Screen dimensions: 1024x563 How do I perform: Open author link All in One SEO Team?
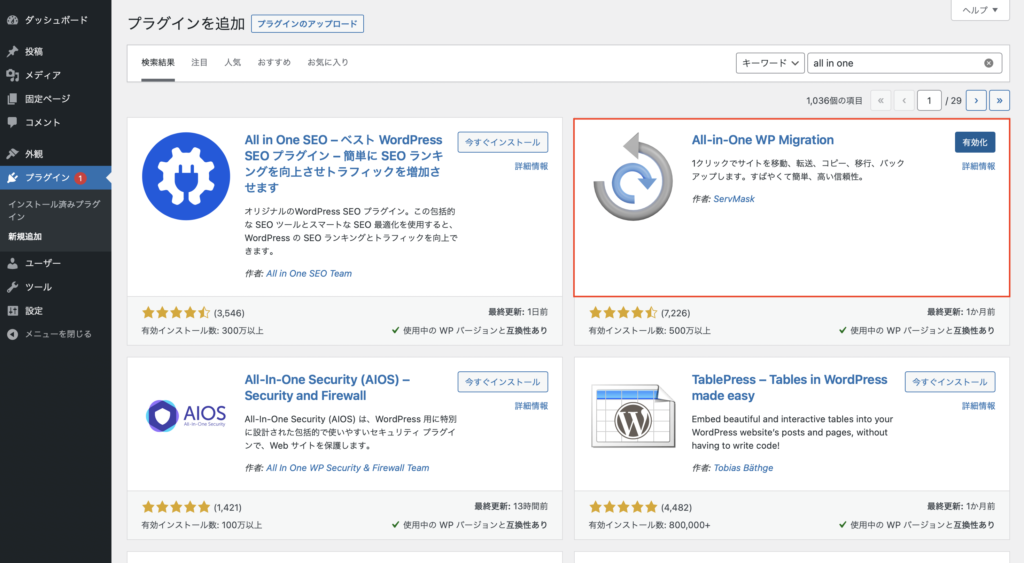[309, 274]
